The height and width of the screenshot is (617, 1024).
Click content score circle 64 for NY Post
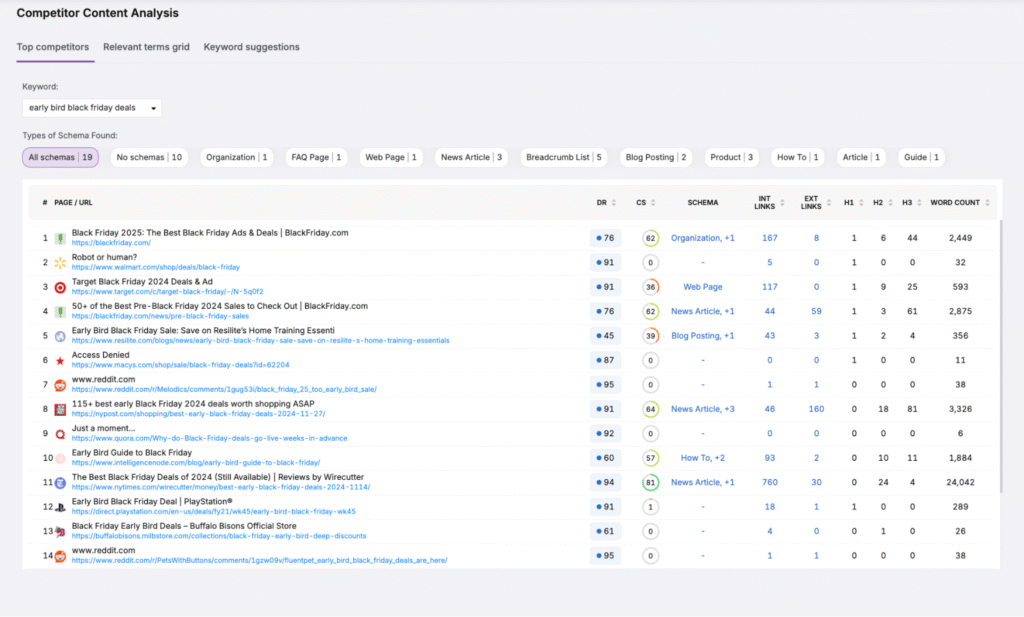(650, 409)
